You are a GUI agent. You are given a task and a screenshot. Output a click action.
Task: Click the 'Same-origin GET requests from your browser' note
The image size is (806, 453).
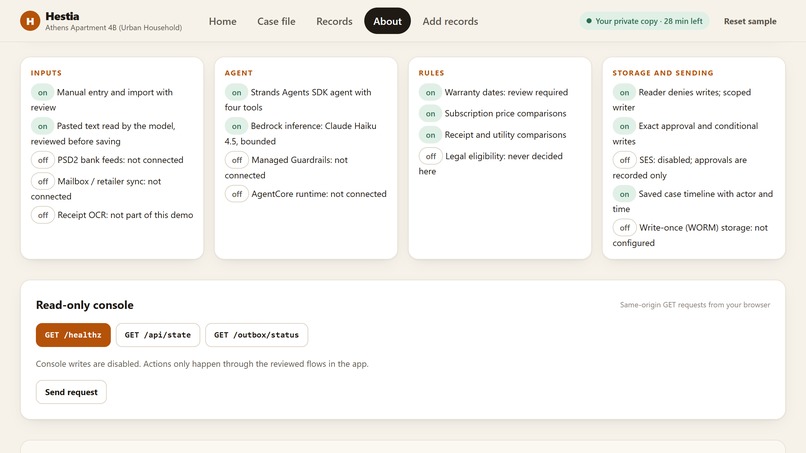tap(695, 305)
